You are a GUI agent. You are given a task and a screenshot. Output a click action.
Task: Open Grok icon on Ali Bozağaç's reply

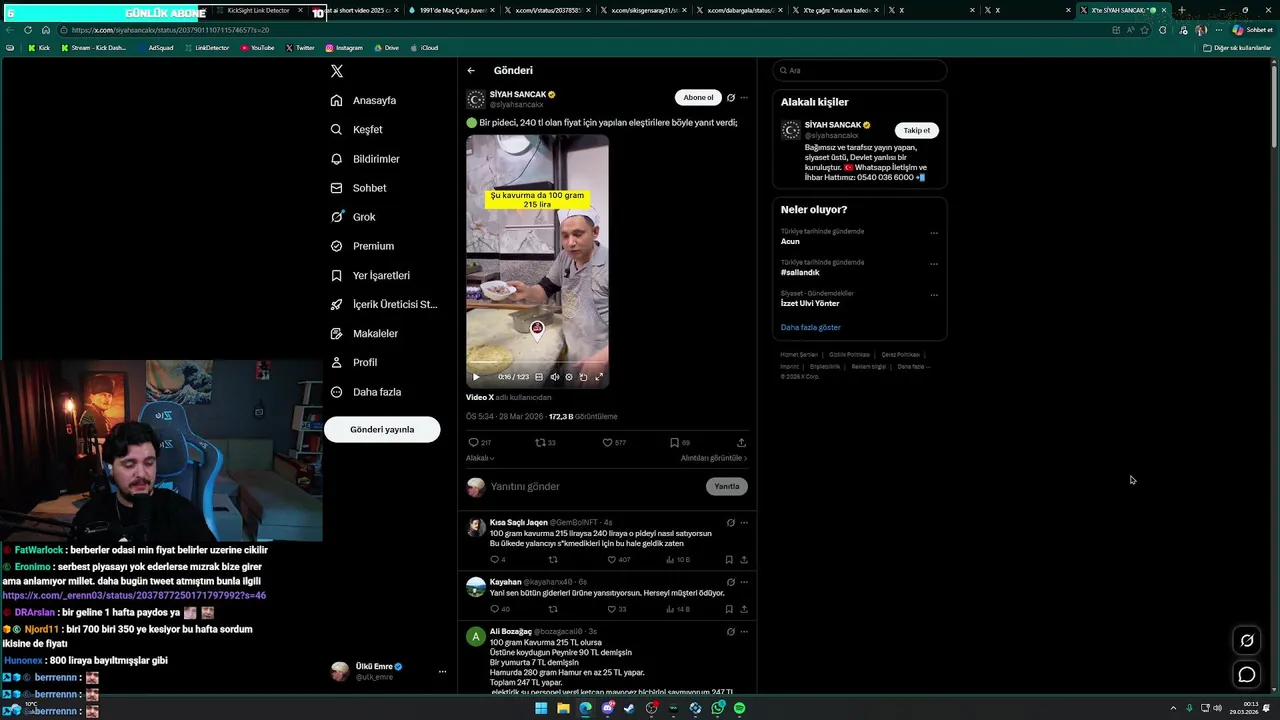point(731,632)
